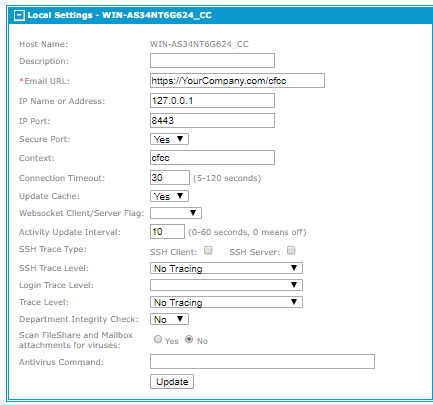Open the Secure Port dropdown
Image resolution: width=433 pixels, height=405 pixels.
tap(169, 139)
